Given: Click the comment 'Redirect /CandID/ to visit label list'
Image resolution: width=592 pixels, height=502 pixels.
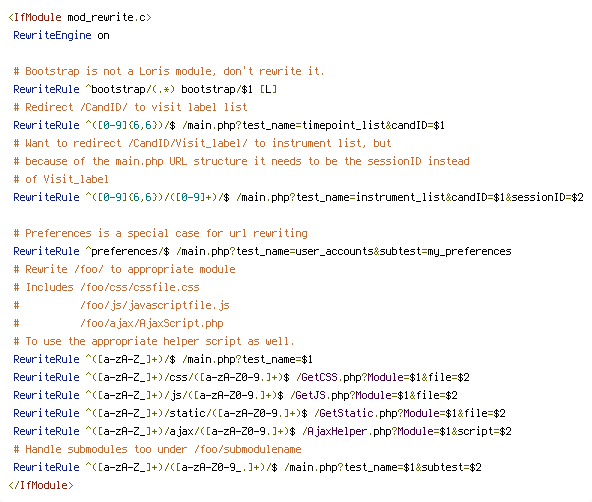Looking at the screenshot, I should pos(130,107).
